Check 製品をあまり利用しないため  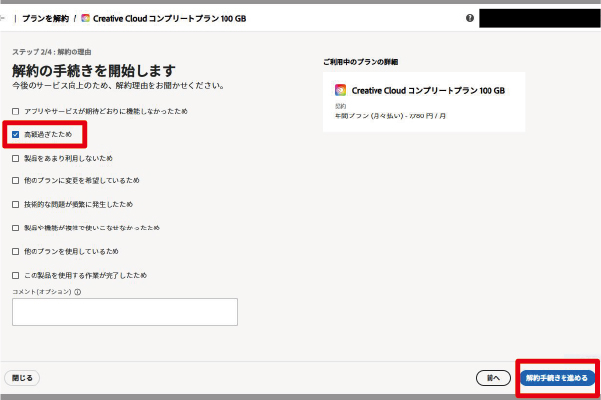[15, 159]
